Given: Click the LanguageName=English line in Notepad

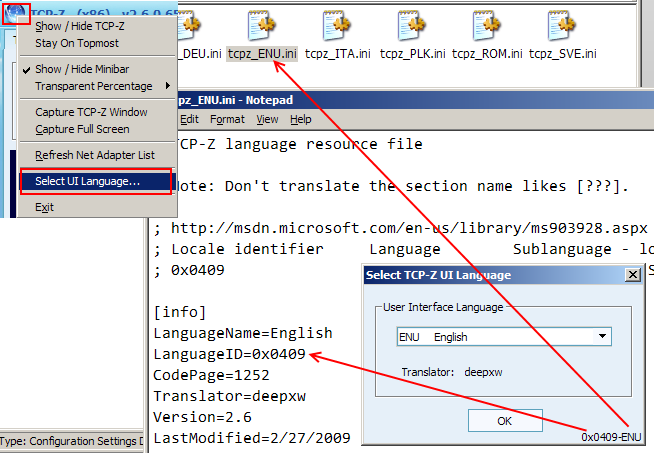Looking at the screenshot, I should pyautogui.click(x=243, y=334).
